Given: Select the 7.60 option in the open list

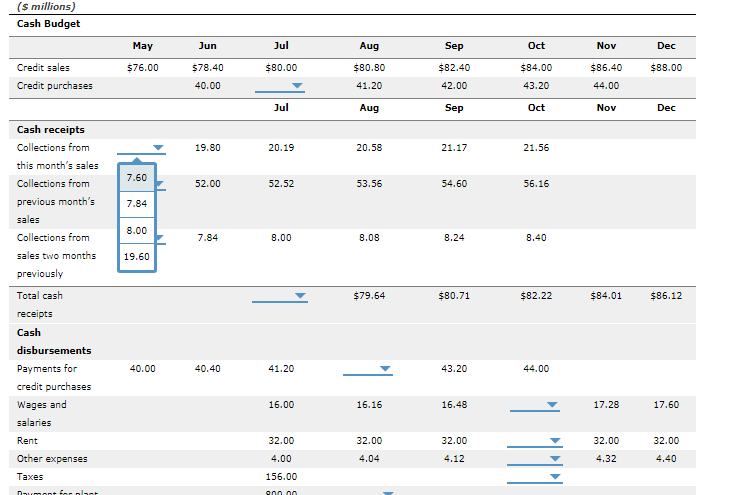Looking at the screenshot, I should (x=137, y=178).
